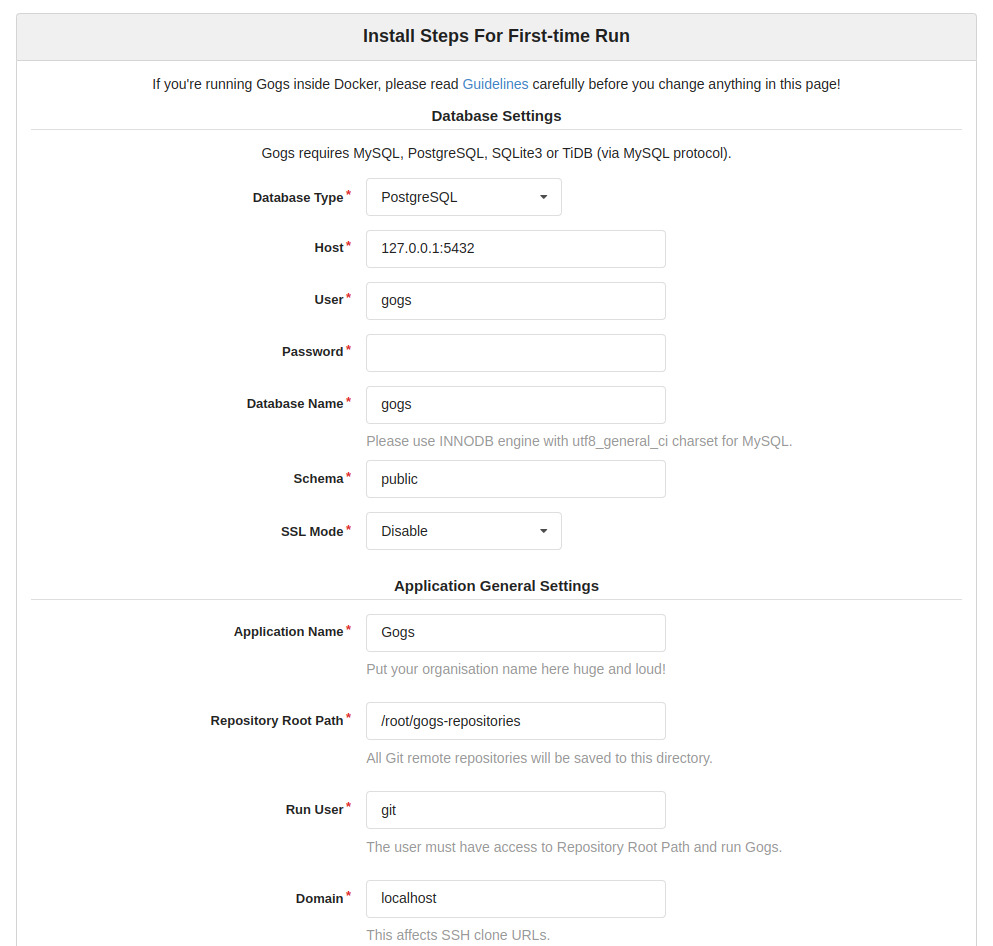Click the Database Type label
The height and width of the screenshot is (946, 993).
[x=298, y=198]
